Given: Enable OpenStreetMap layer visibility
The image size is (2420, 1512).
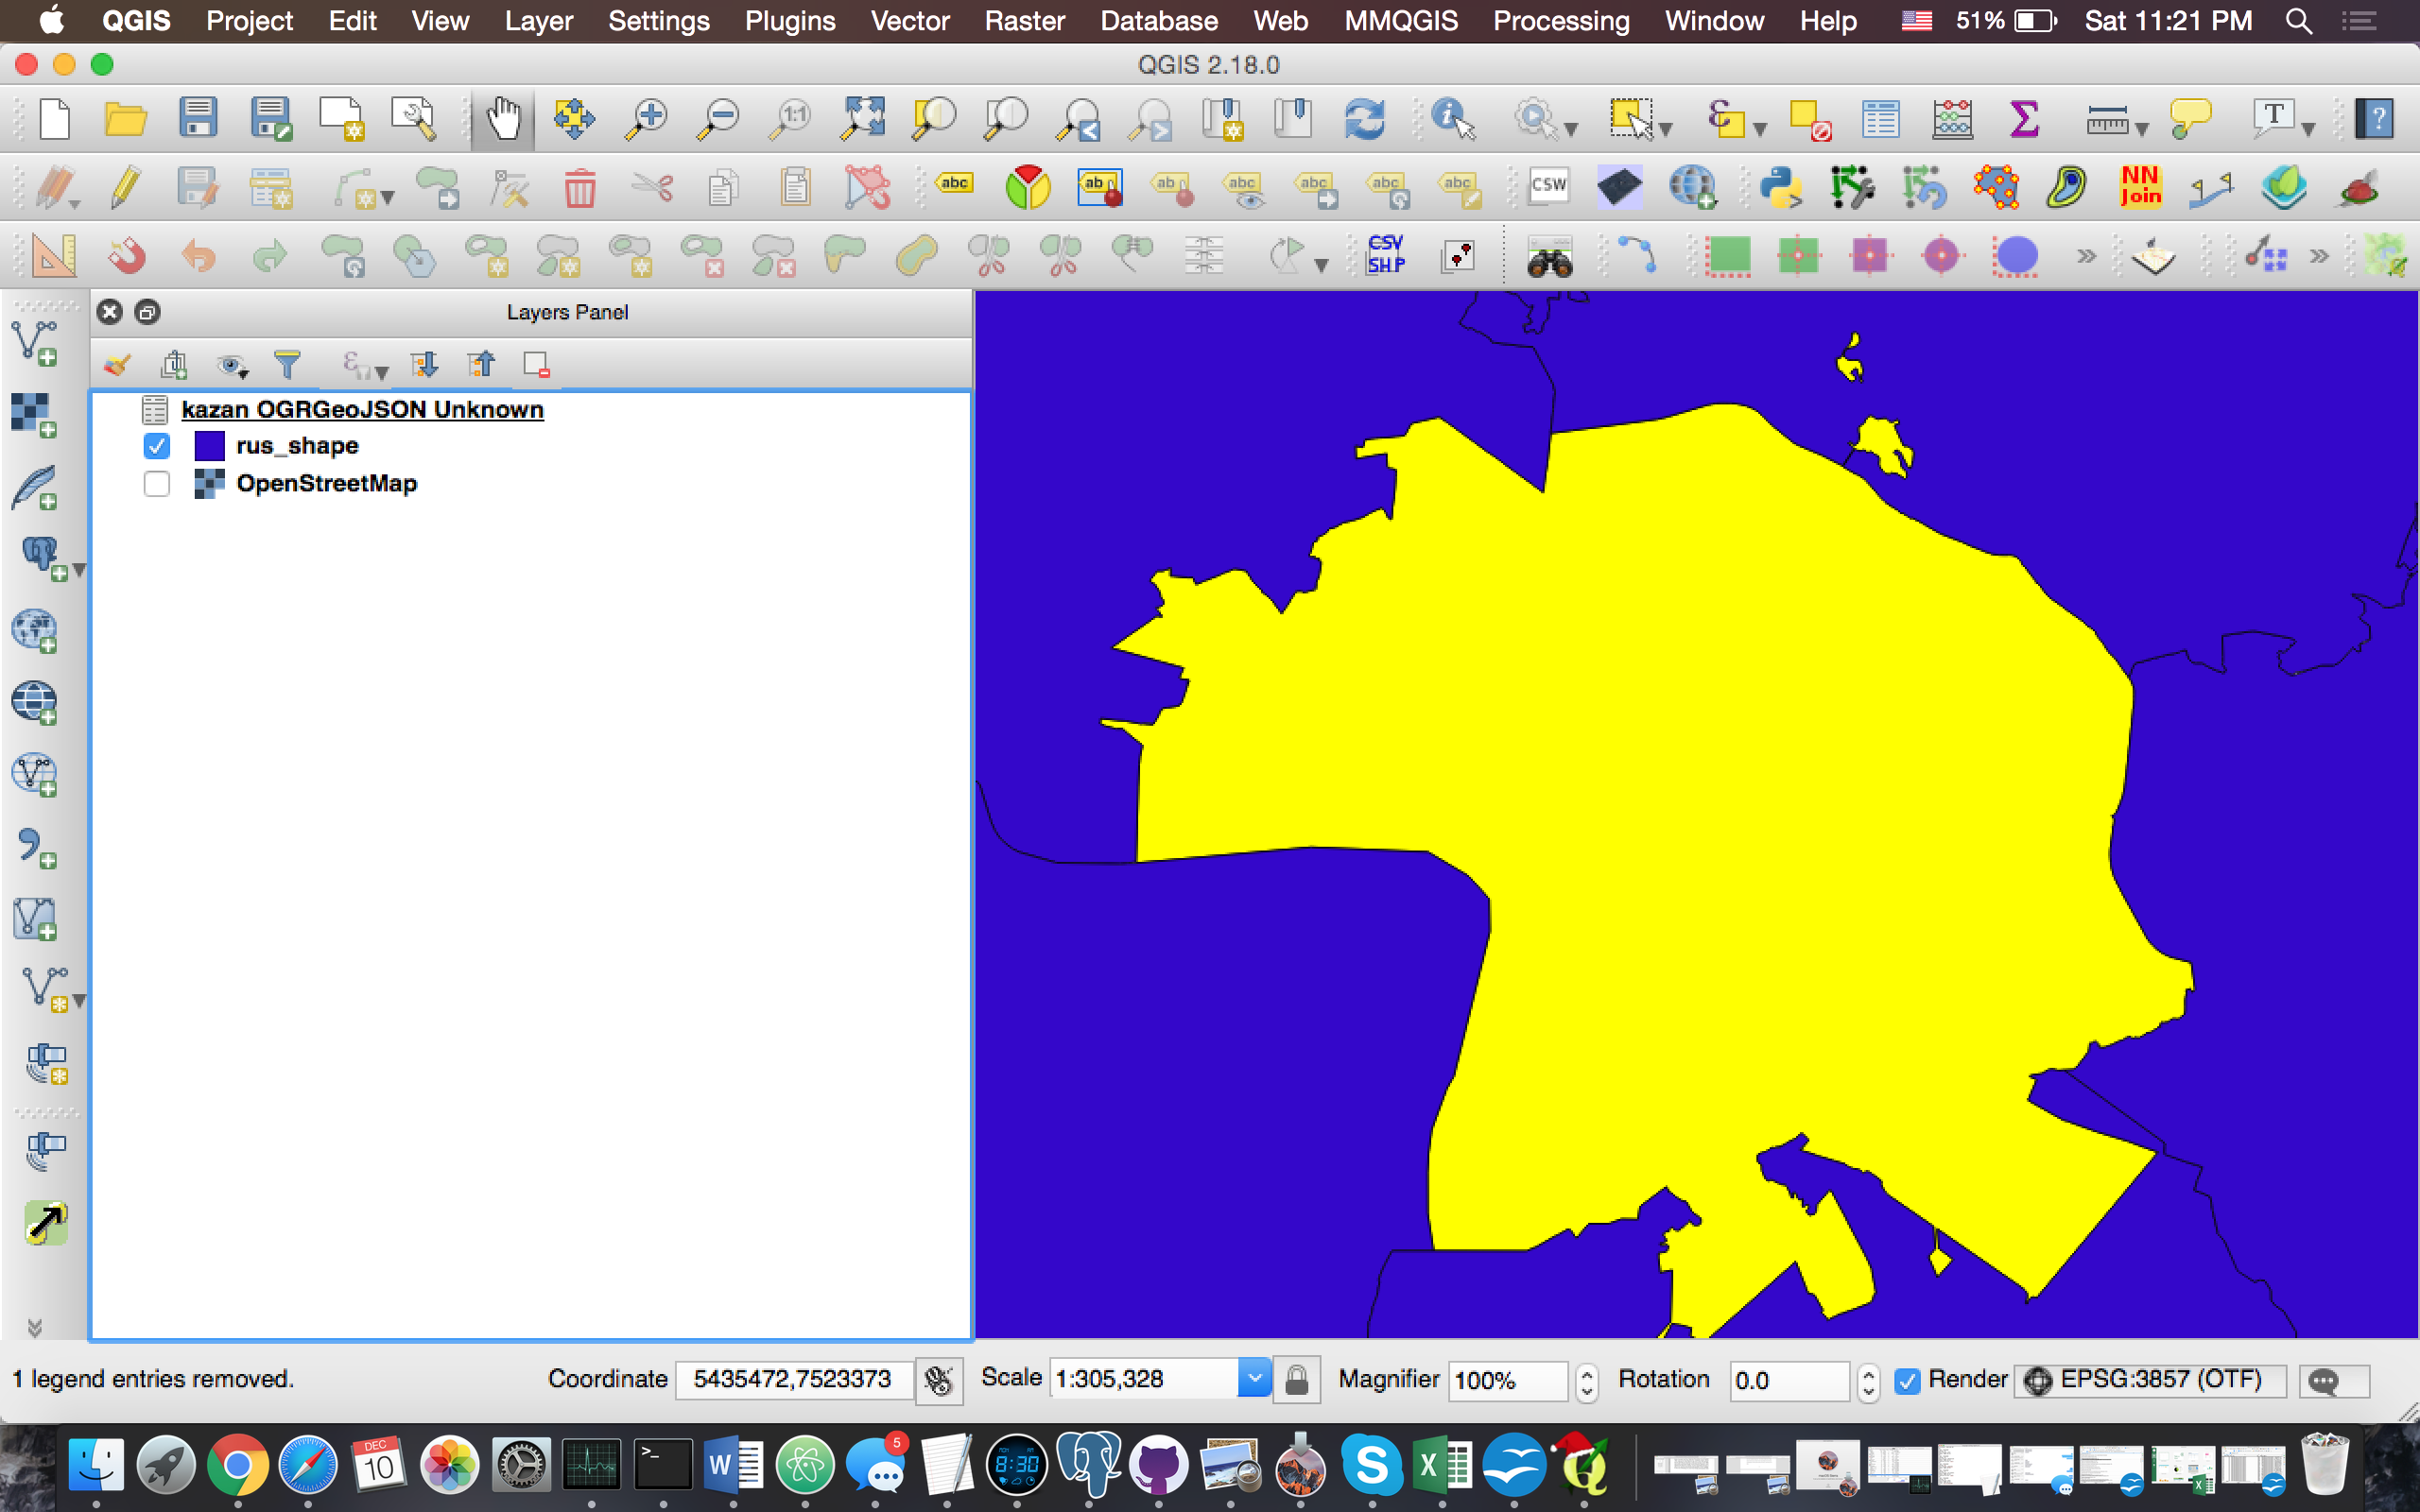Looking at the screenshot, I should click(157, 484).
